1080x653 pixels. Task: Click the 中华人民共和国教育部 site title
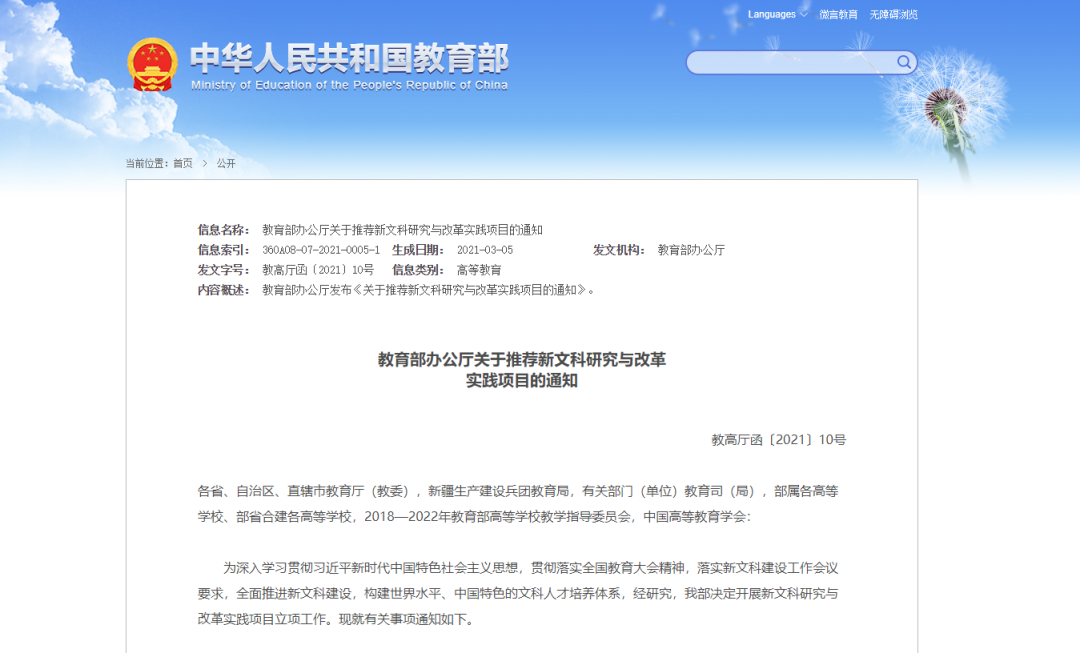(x=349, y=58)
